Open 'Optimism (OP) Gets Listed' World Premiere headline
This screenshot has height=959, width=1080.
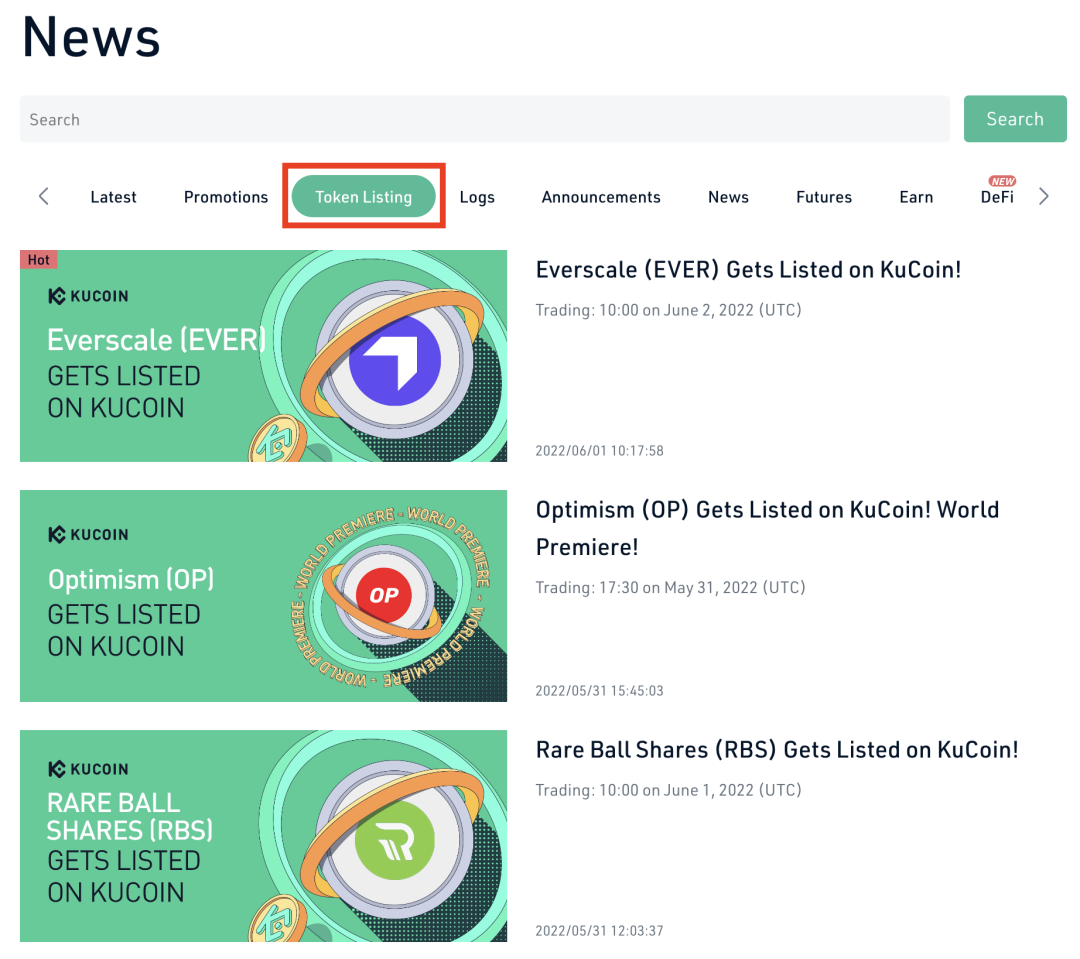(x=767, y=528)
